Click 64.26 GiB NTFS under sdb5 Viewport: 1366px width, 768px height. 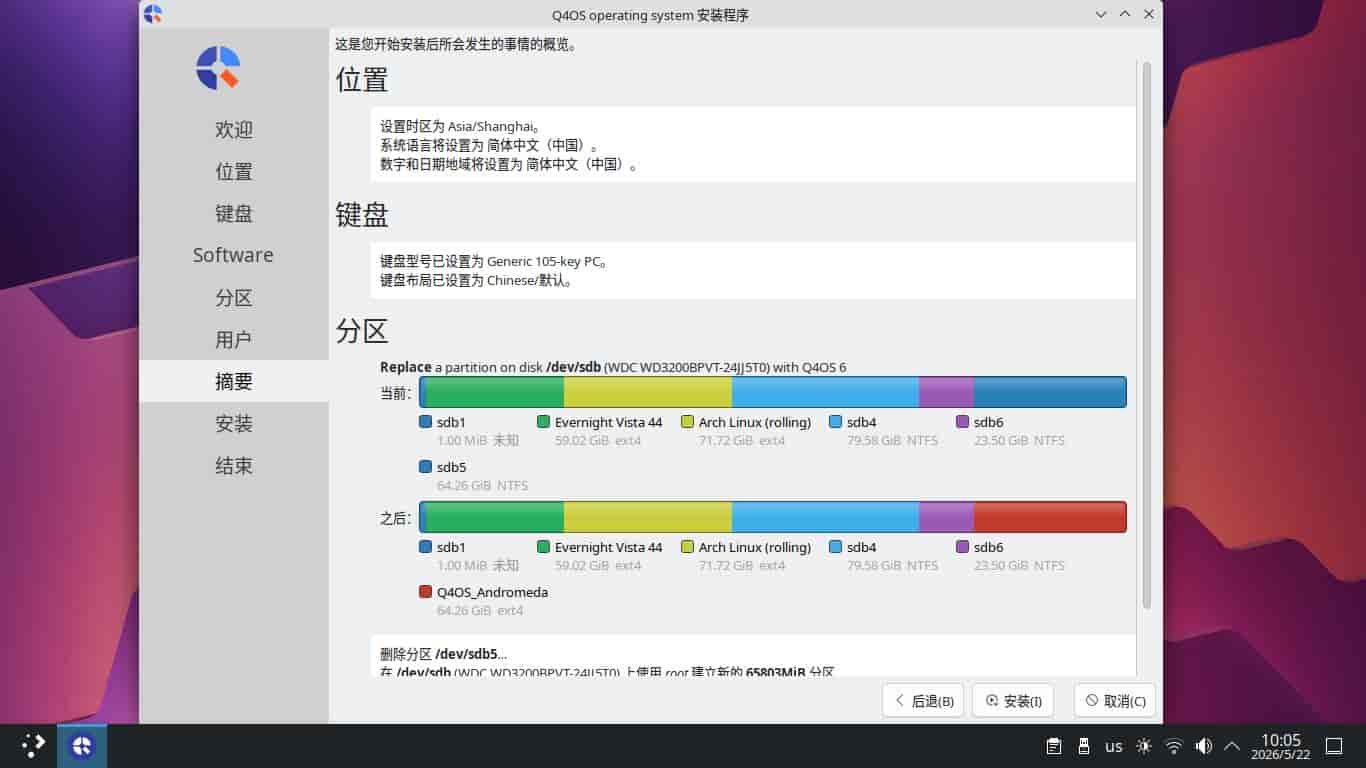(x=482, y=485)
